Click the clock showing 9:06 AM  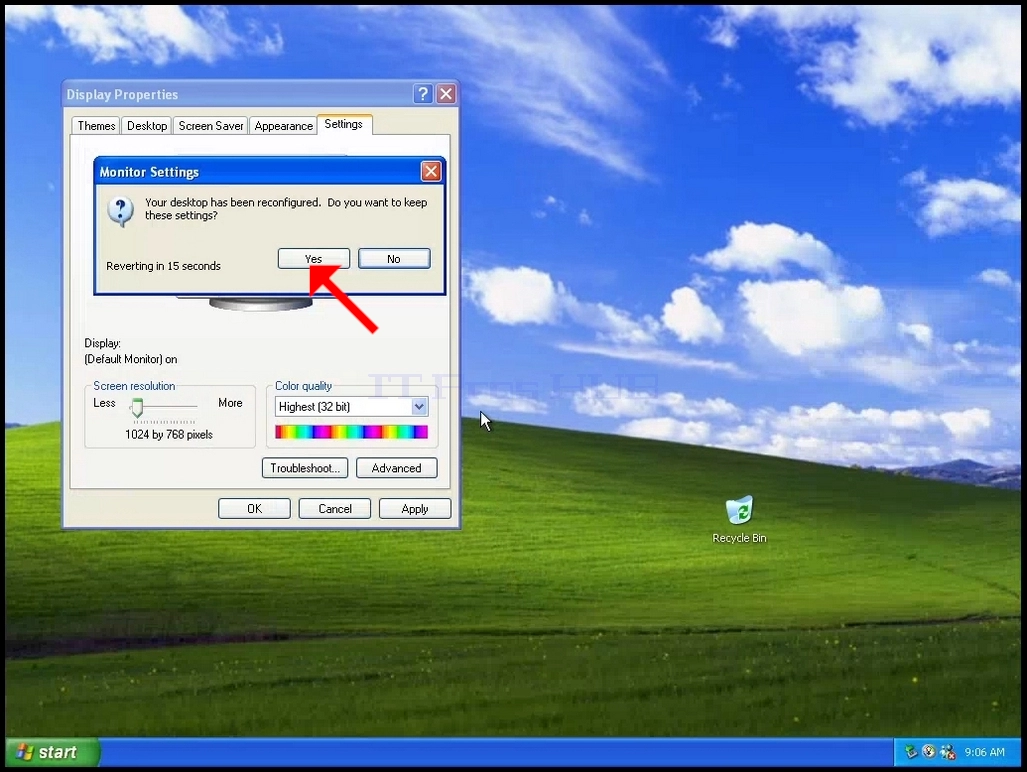pyautogui.click(x=984, y=752)
